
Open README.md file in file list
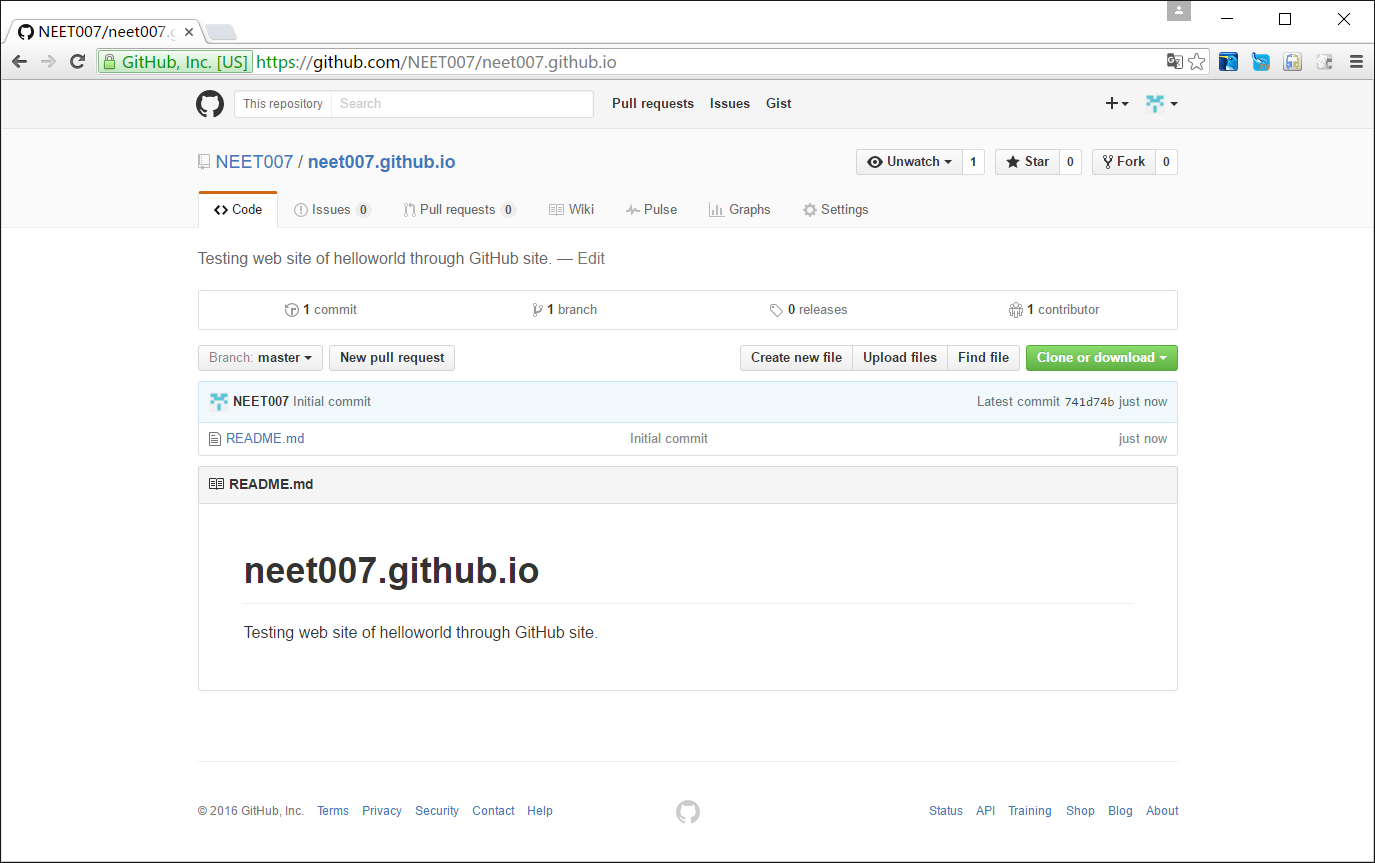click(265, 439)
